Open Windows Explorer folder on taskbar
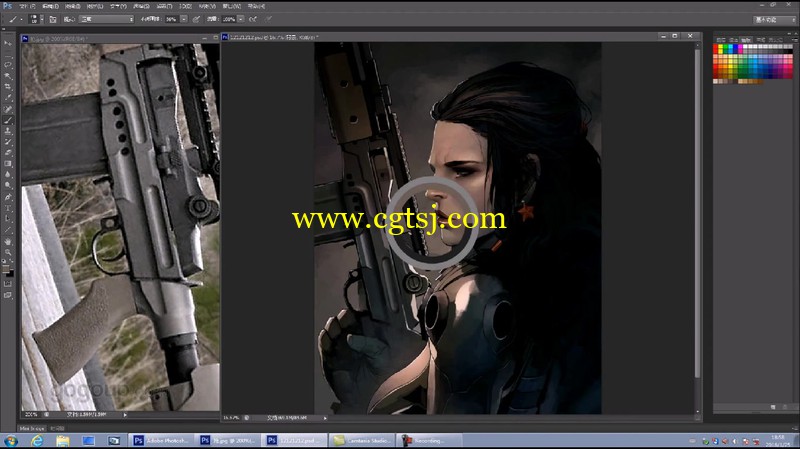The height and width of the screenshot is (449, 800). 62,440
